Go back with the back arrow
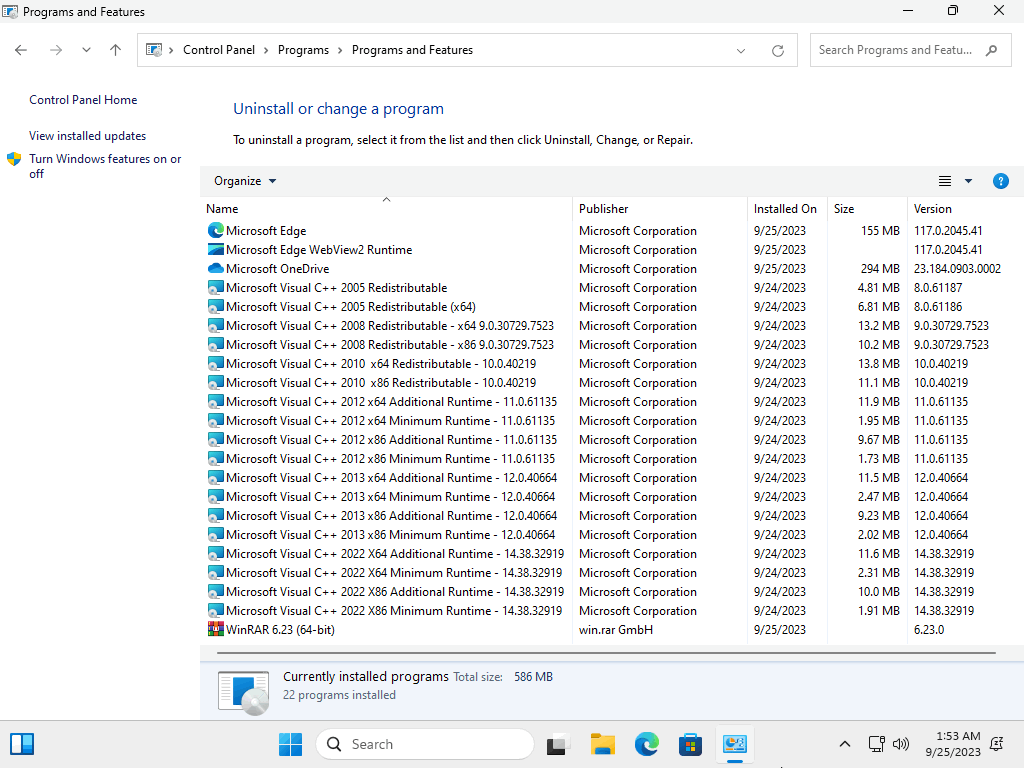 [x=21, y=50]
